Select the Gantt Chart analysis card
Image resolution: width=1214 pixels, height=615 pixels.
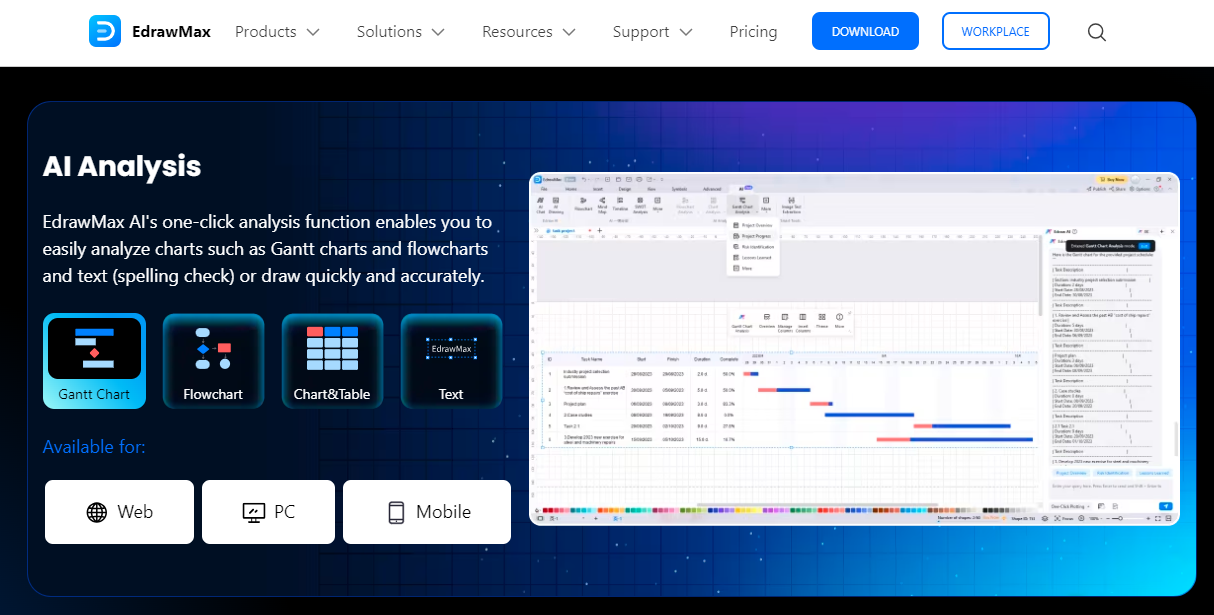pyautogui.click(x=94, y=361)
